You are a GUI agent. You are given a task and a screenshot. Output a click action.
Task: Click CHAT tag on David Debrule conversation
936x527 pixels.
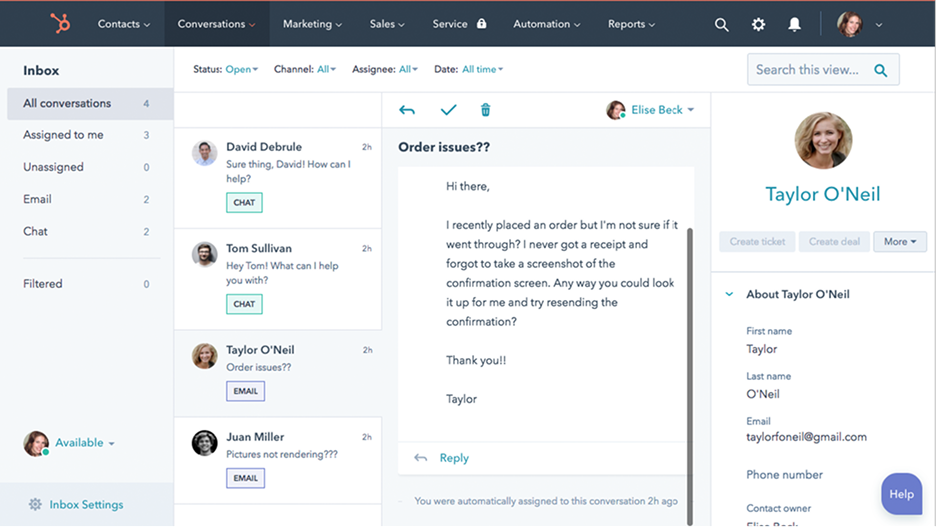pos(244,202)
